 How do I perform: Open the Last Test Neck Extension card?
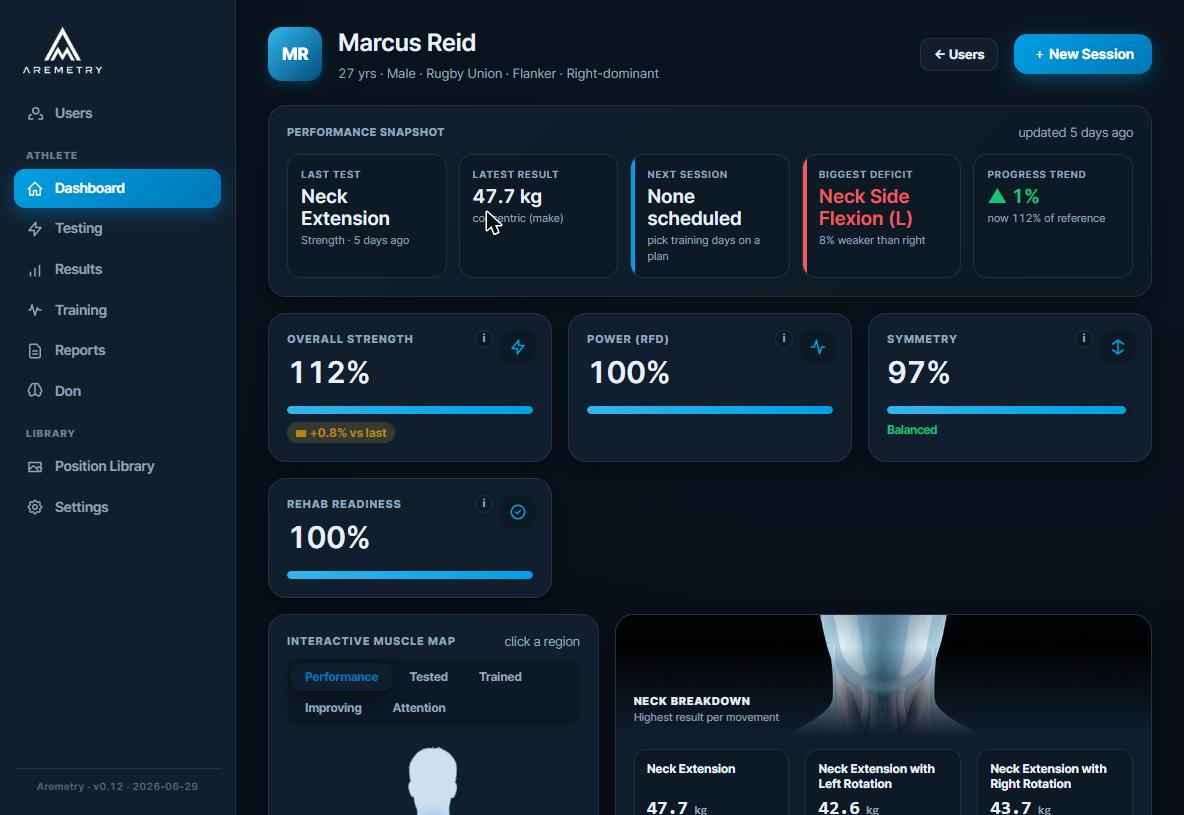pos(366,216)
